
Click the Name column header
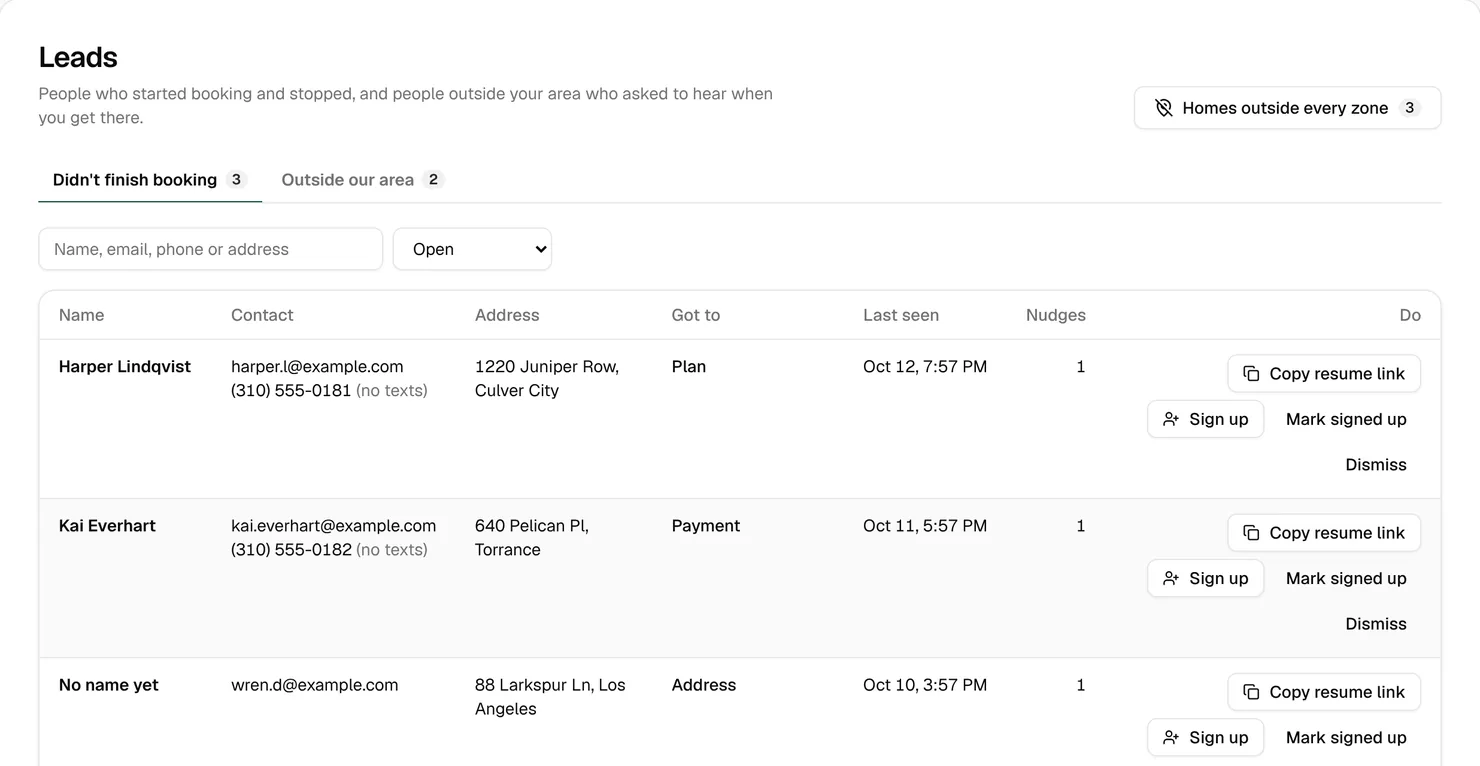pyautogui.click(x=81, y=315)
